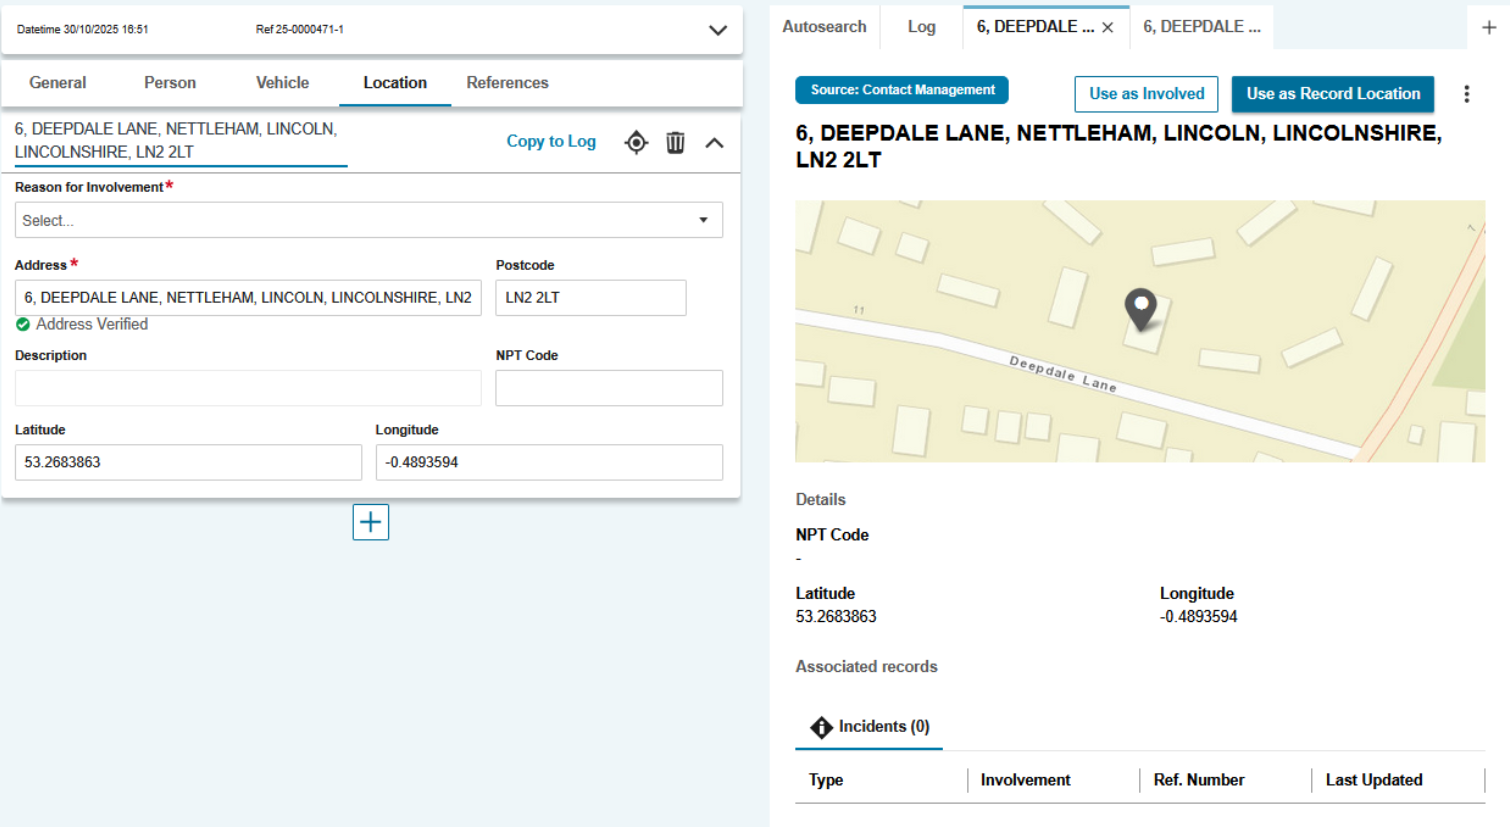
Task: Open the Reason for Involvement dropdown
Action: [368, 220]
